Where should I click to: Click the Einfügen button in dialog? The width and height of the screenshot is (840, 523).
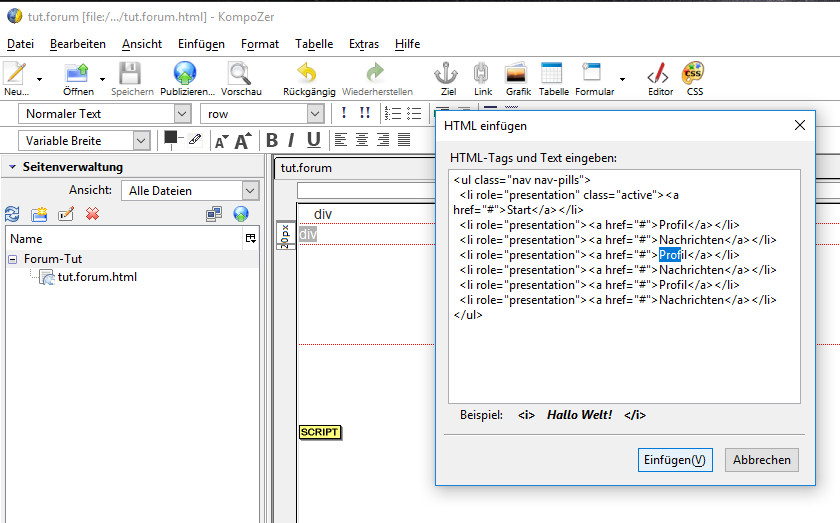point(675,460)
